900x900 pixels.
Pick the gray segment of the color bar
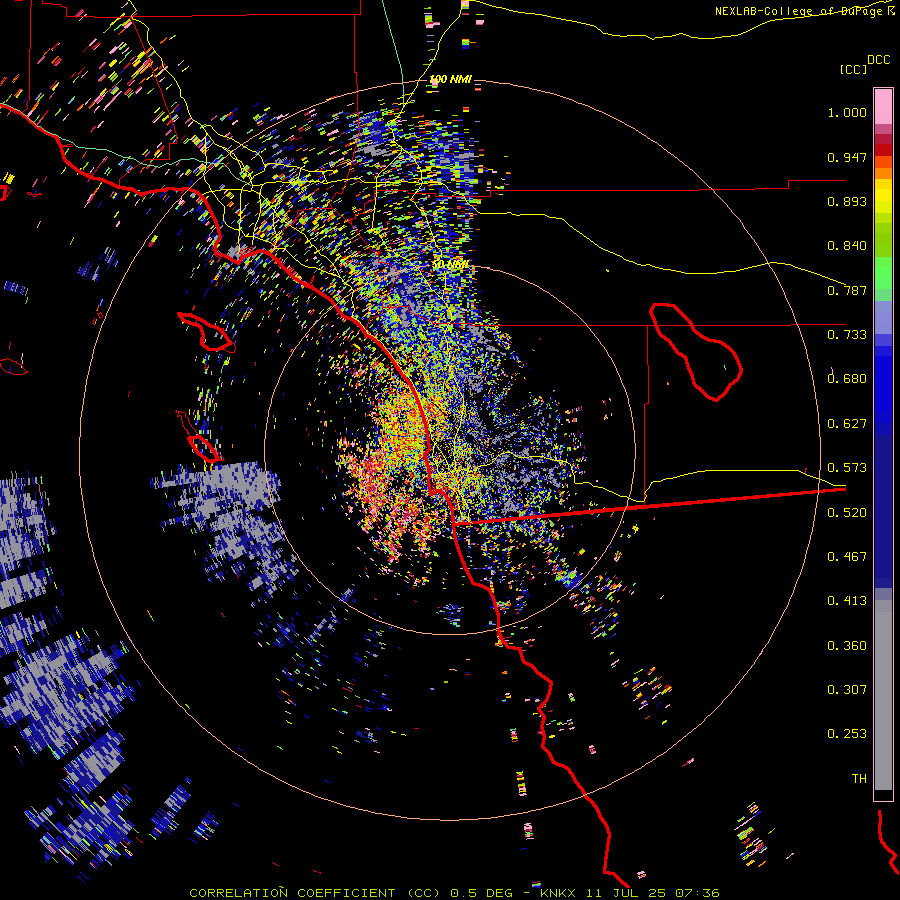[883, 695]
